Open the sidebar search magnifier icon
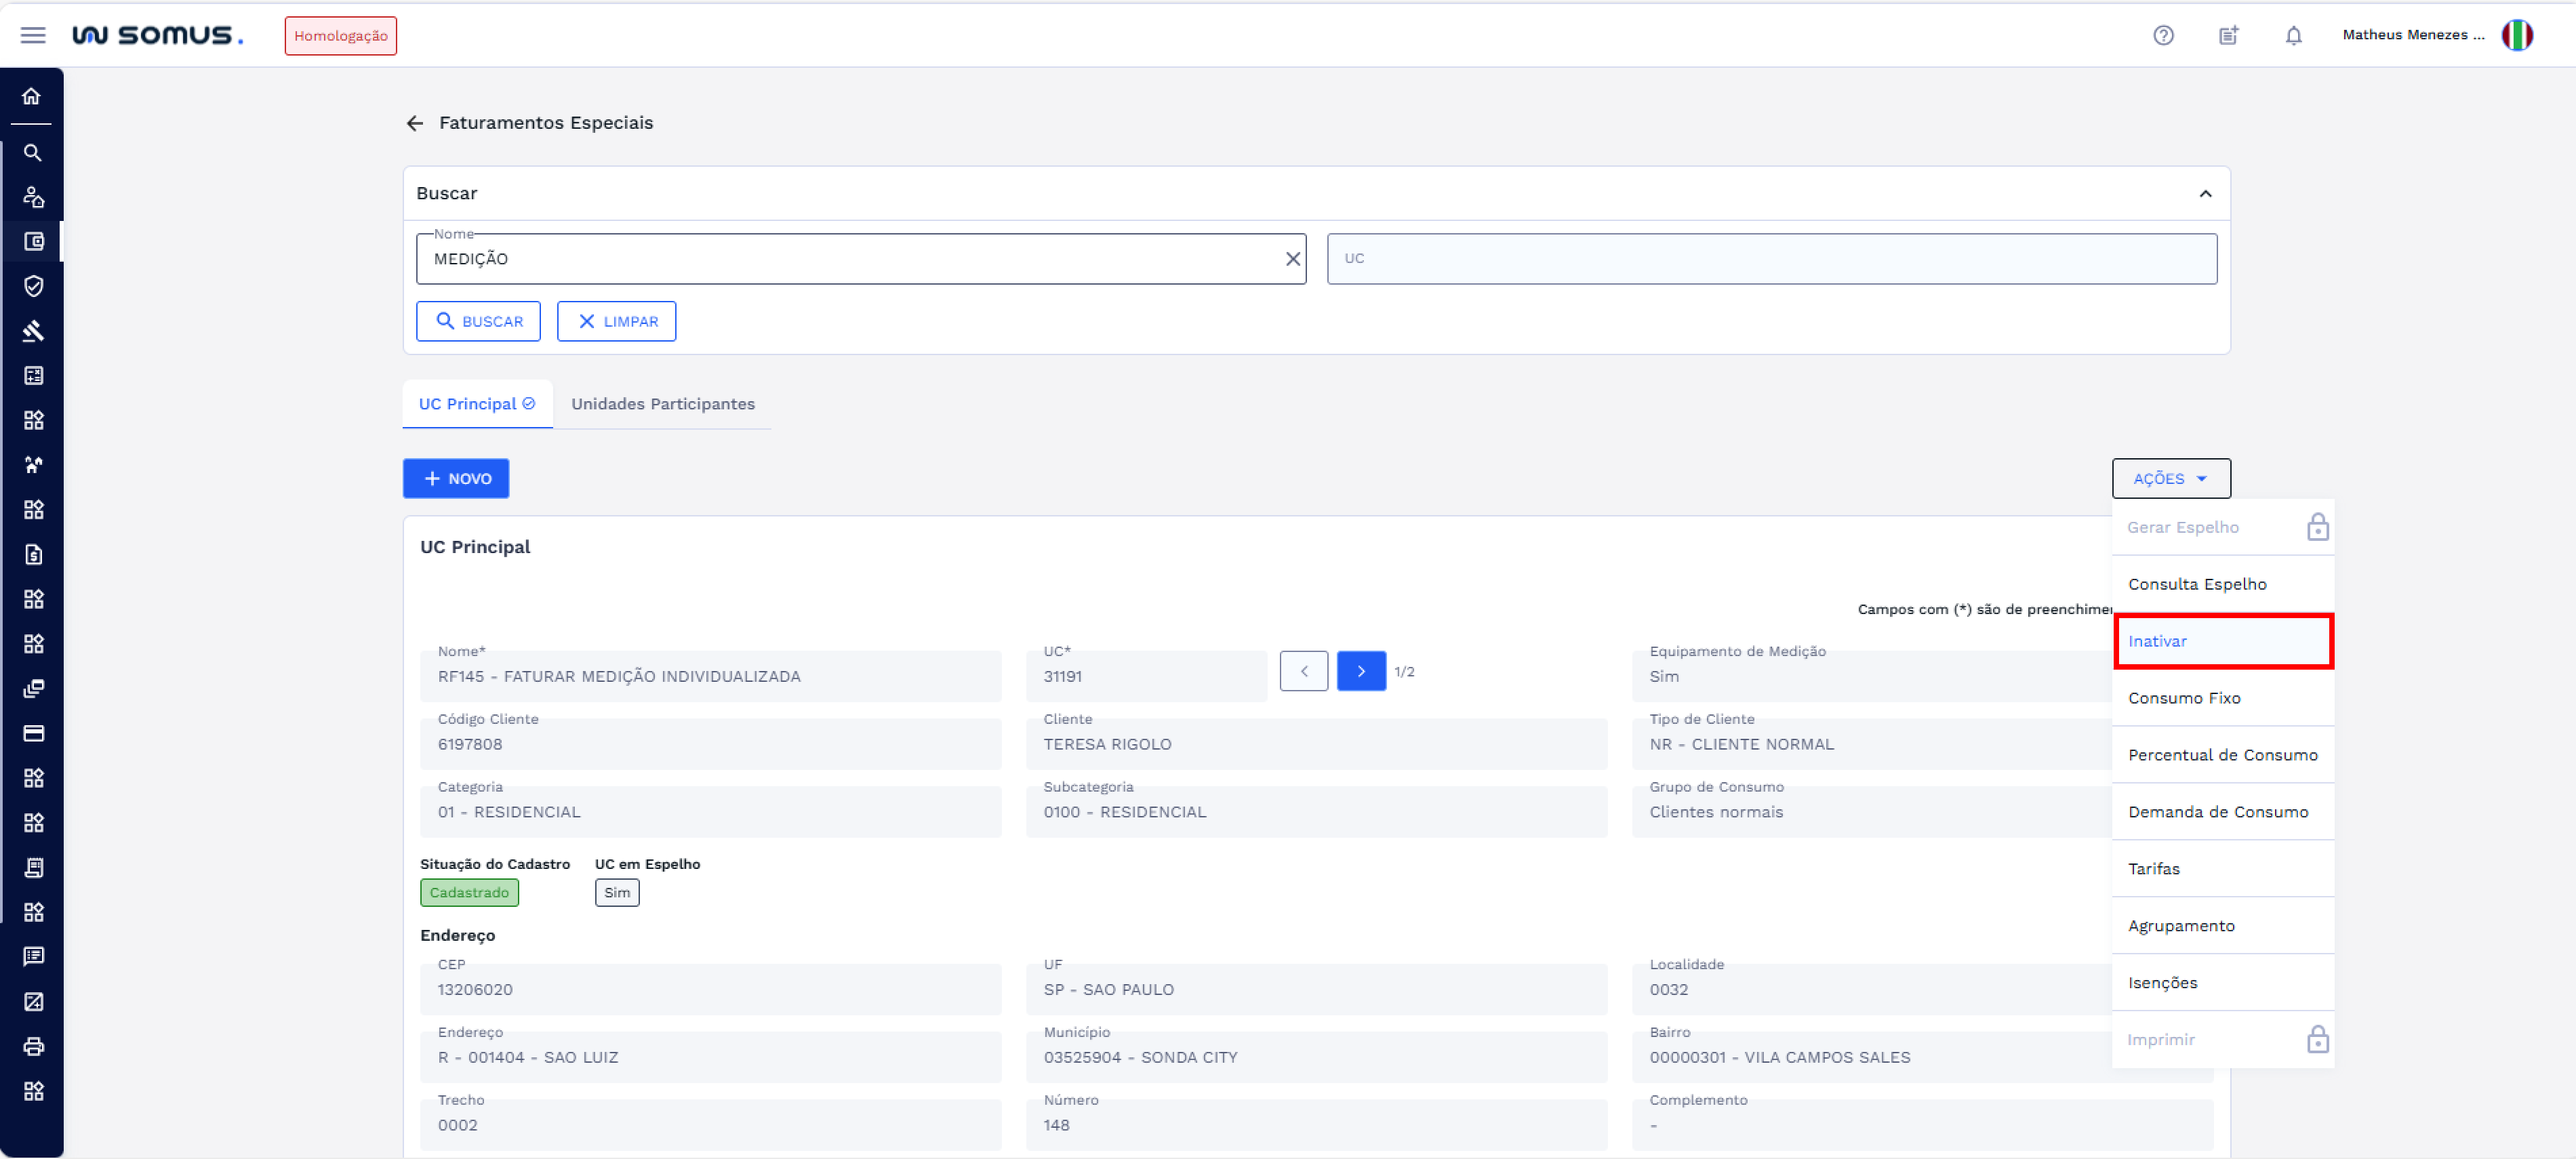 (x=32, y=153)
